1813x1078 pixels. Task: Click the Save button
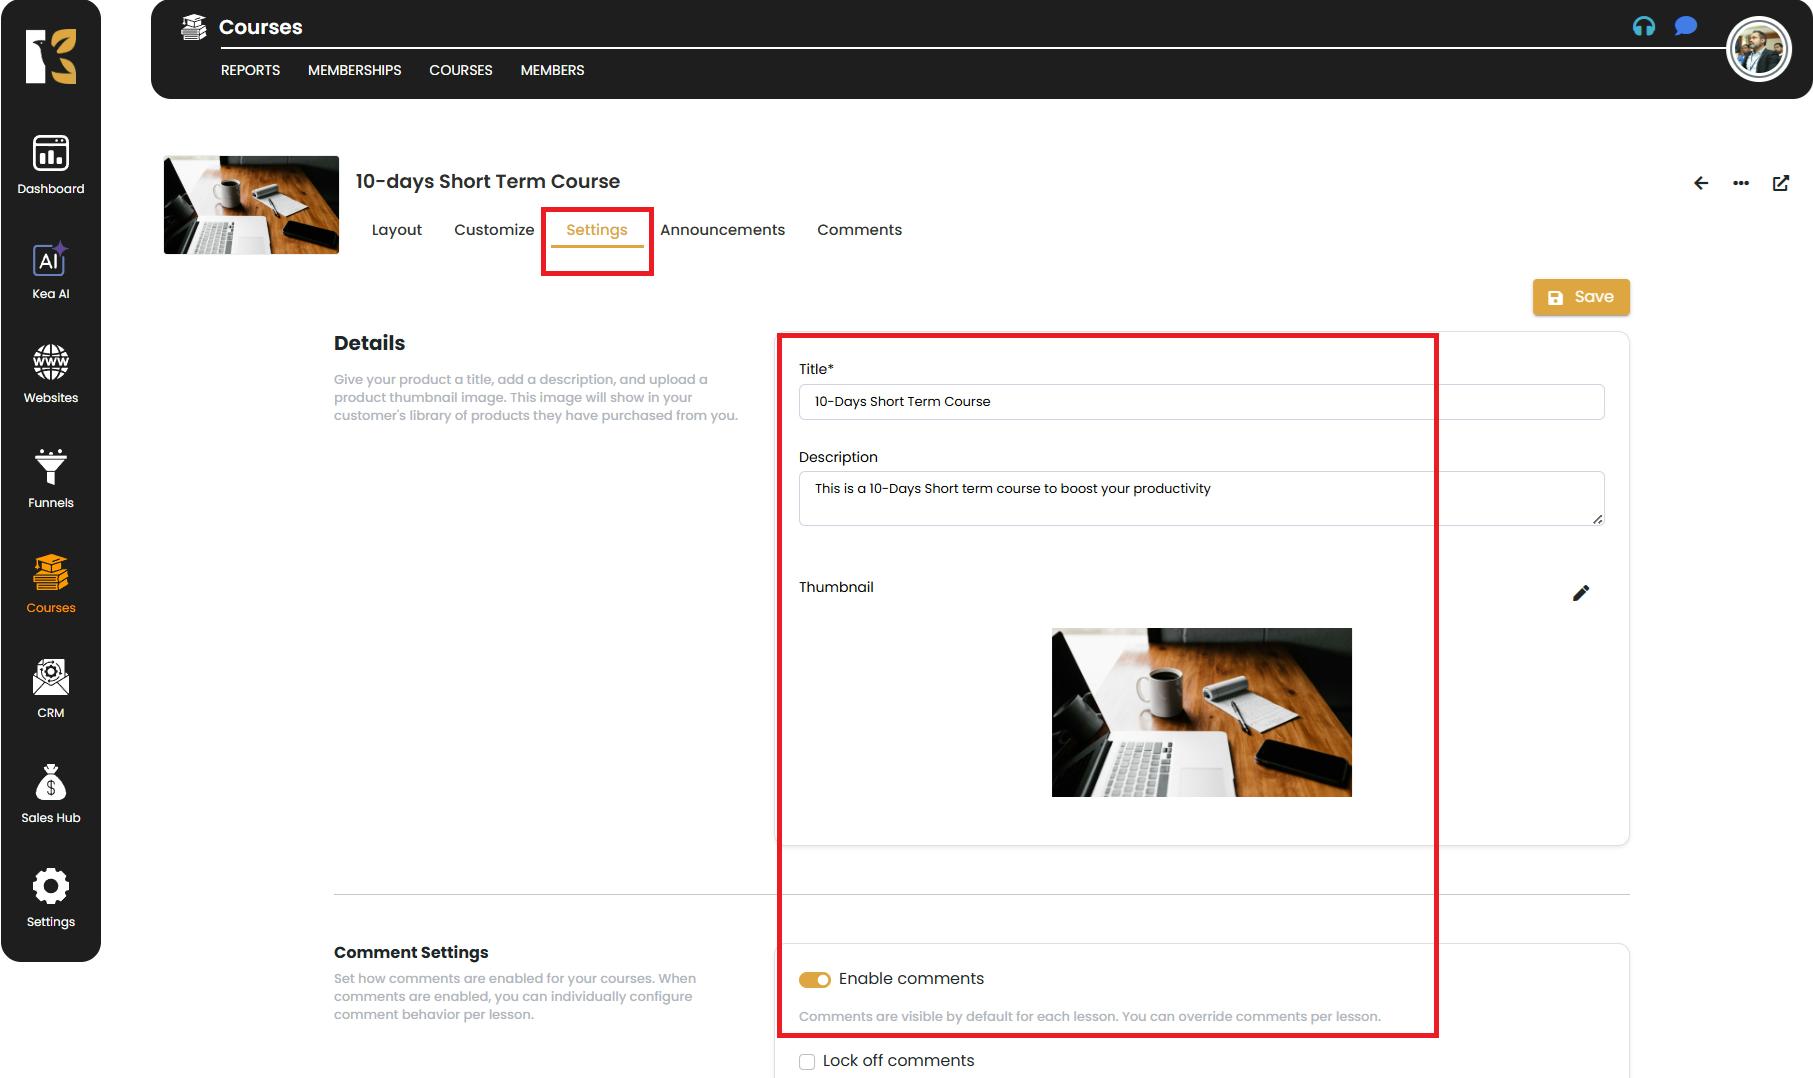click(x=1580, y=297)
